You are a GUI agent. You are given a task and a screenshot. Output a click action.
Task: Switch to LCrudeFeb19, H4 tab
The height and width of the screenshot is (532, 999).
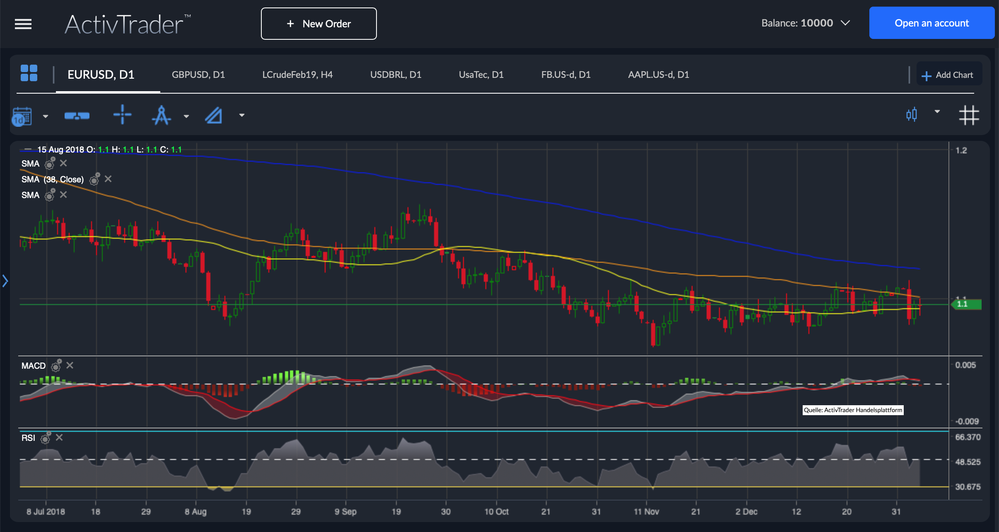(x=298, y=75)
